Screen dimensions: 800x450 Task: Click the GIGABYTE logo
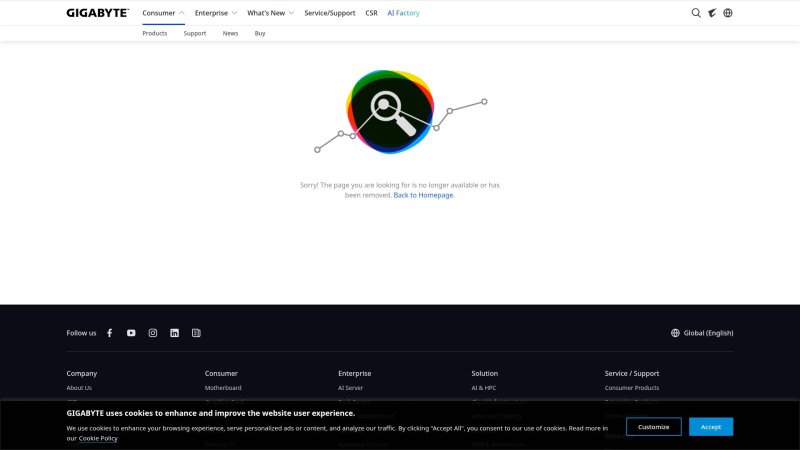point(97,13)
